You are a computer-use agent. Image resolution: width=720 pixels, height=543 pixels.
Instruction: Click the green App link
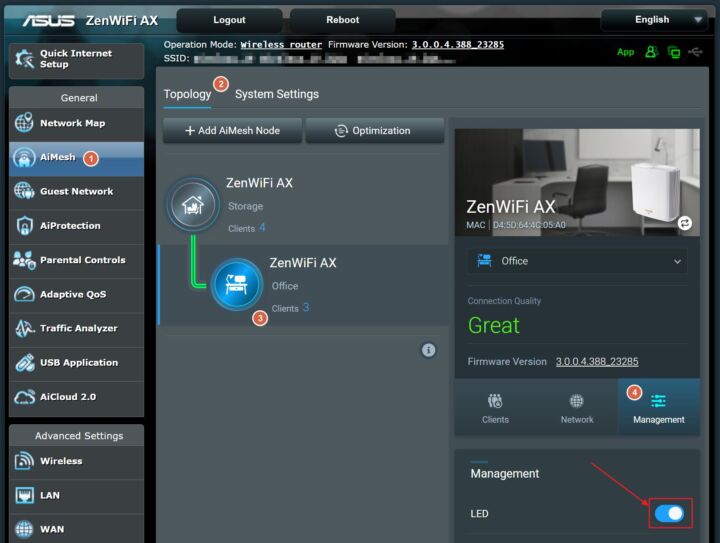point(625,52)
